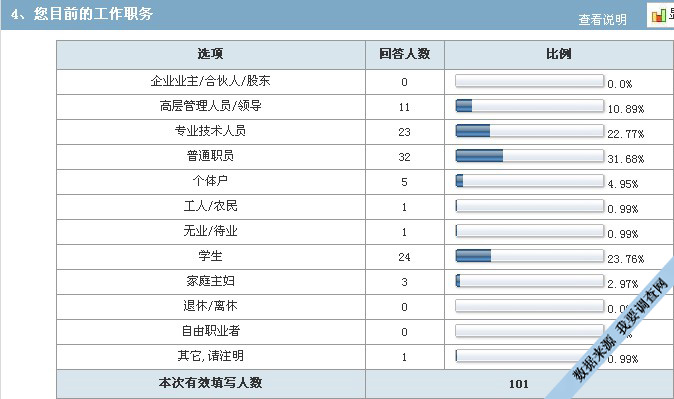Click the 家庭主妇 option label
674x399 pixels.
(x=211, y=281)
